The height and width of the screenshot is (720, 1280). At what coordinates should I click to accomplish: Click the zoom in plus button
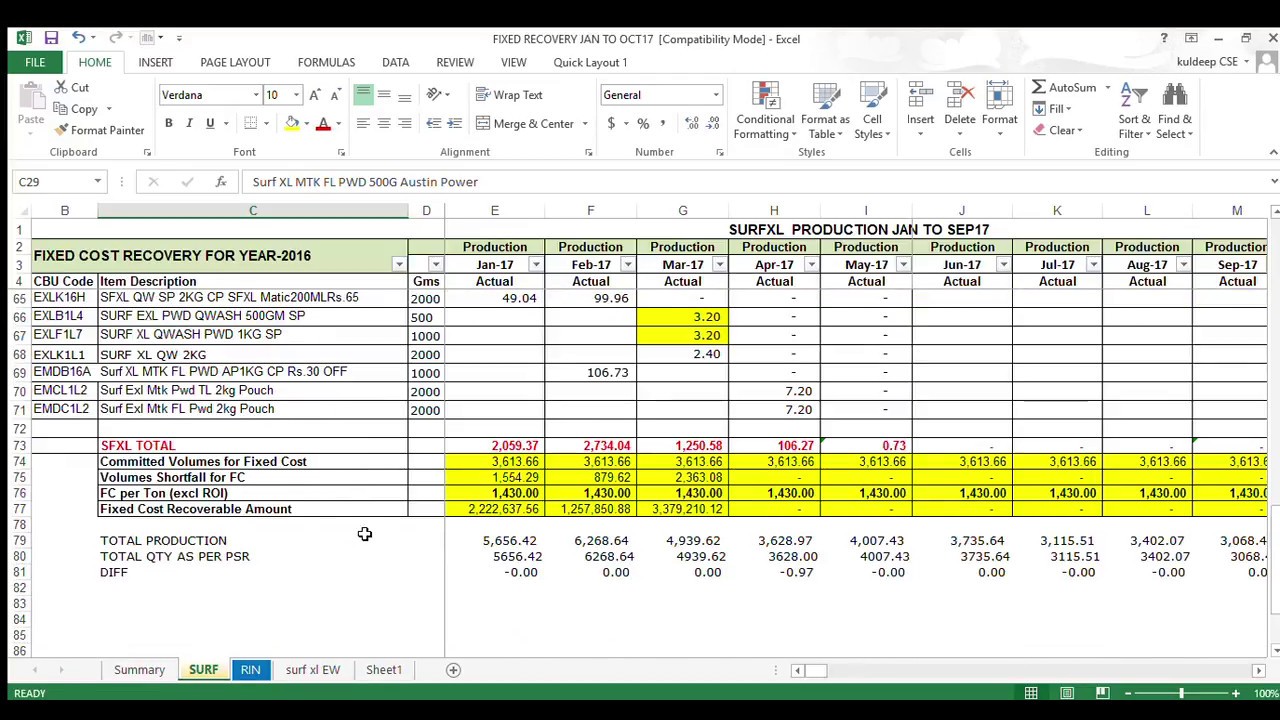point(1235,693)
